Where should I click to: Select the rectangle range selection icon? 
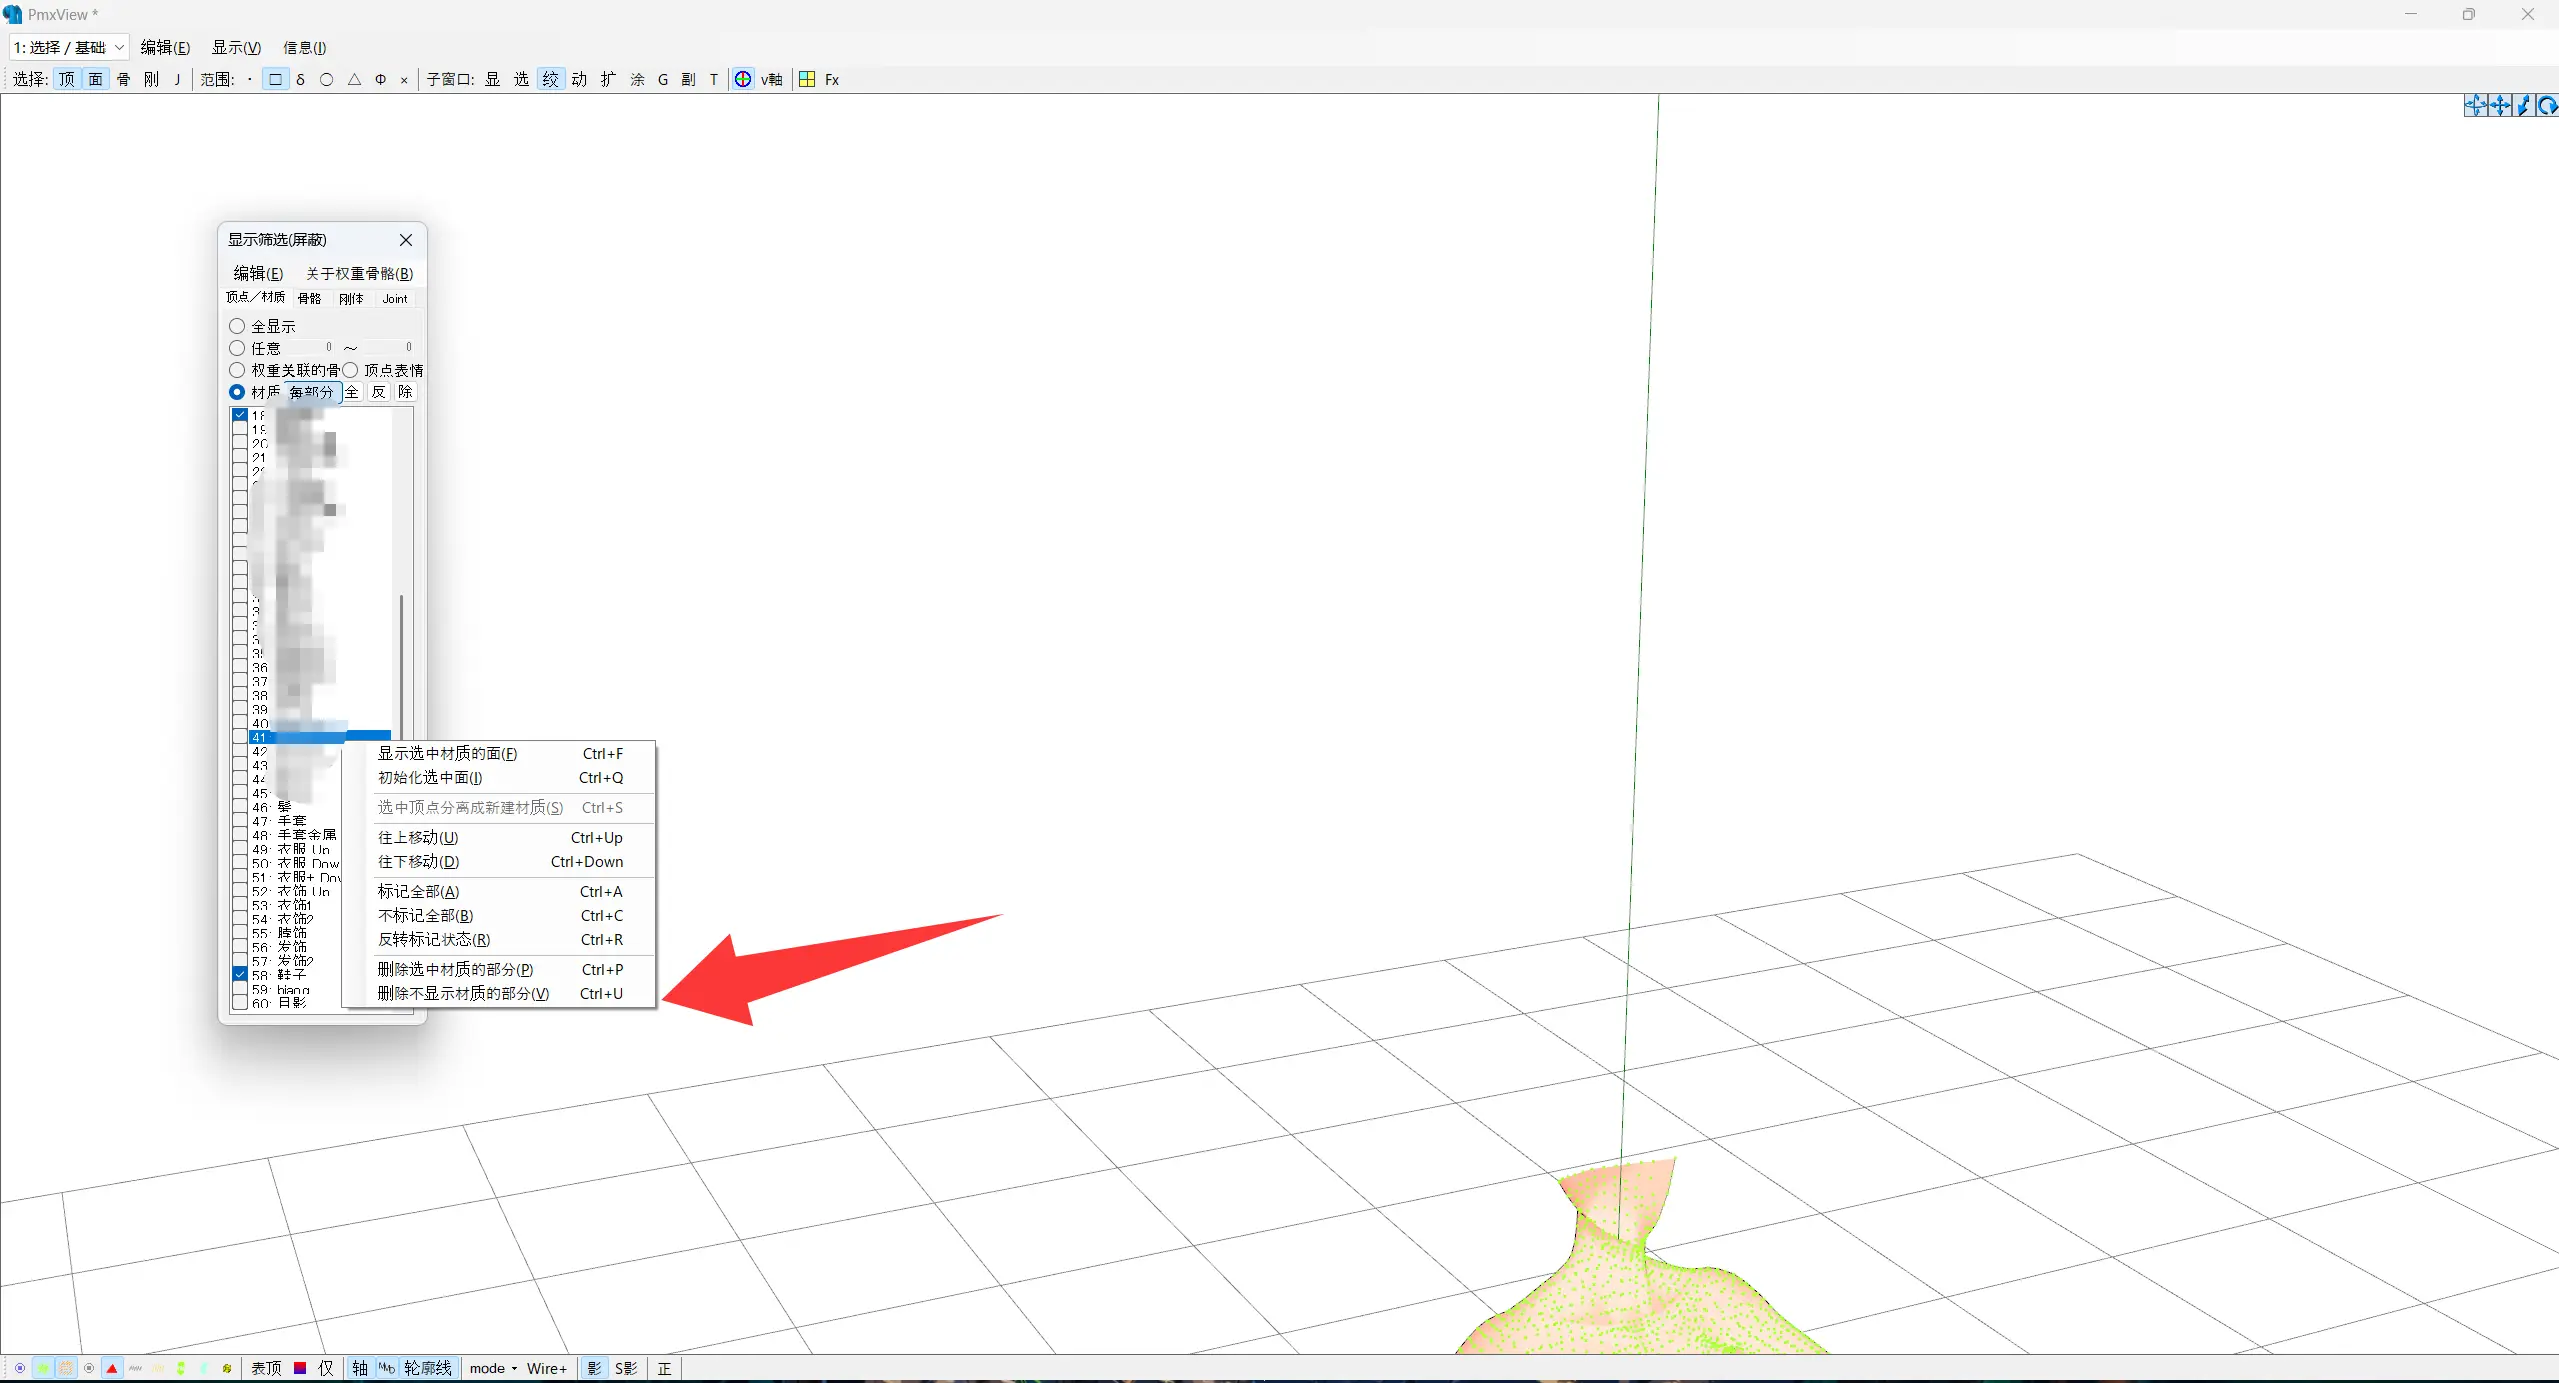click(x=275, y=80)
